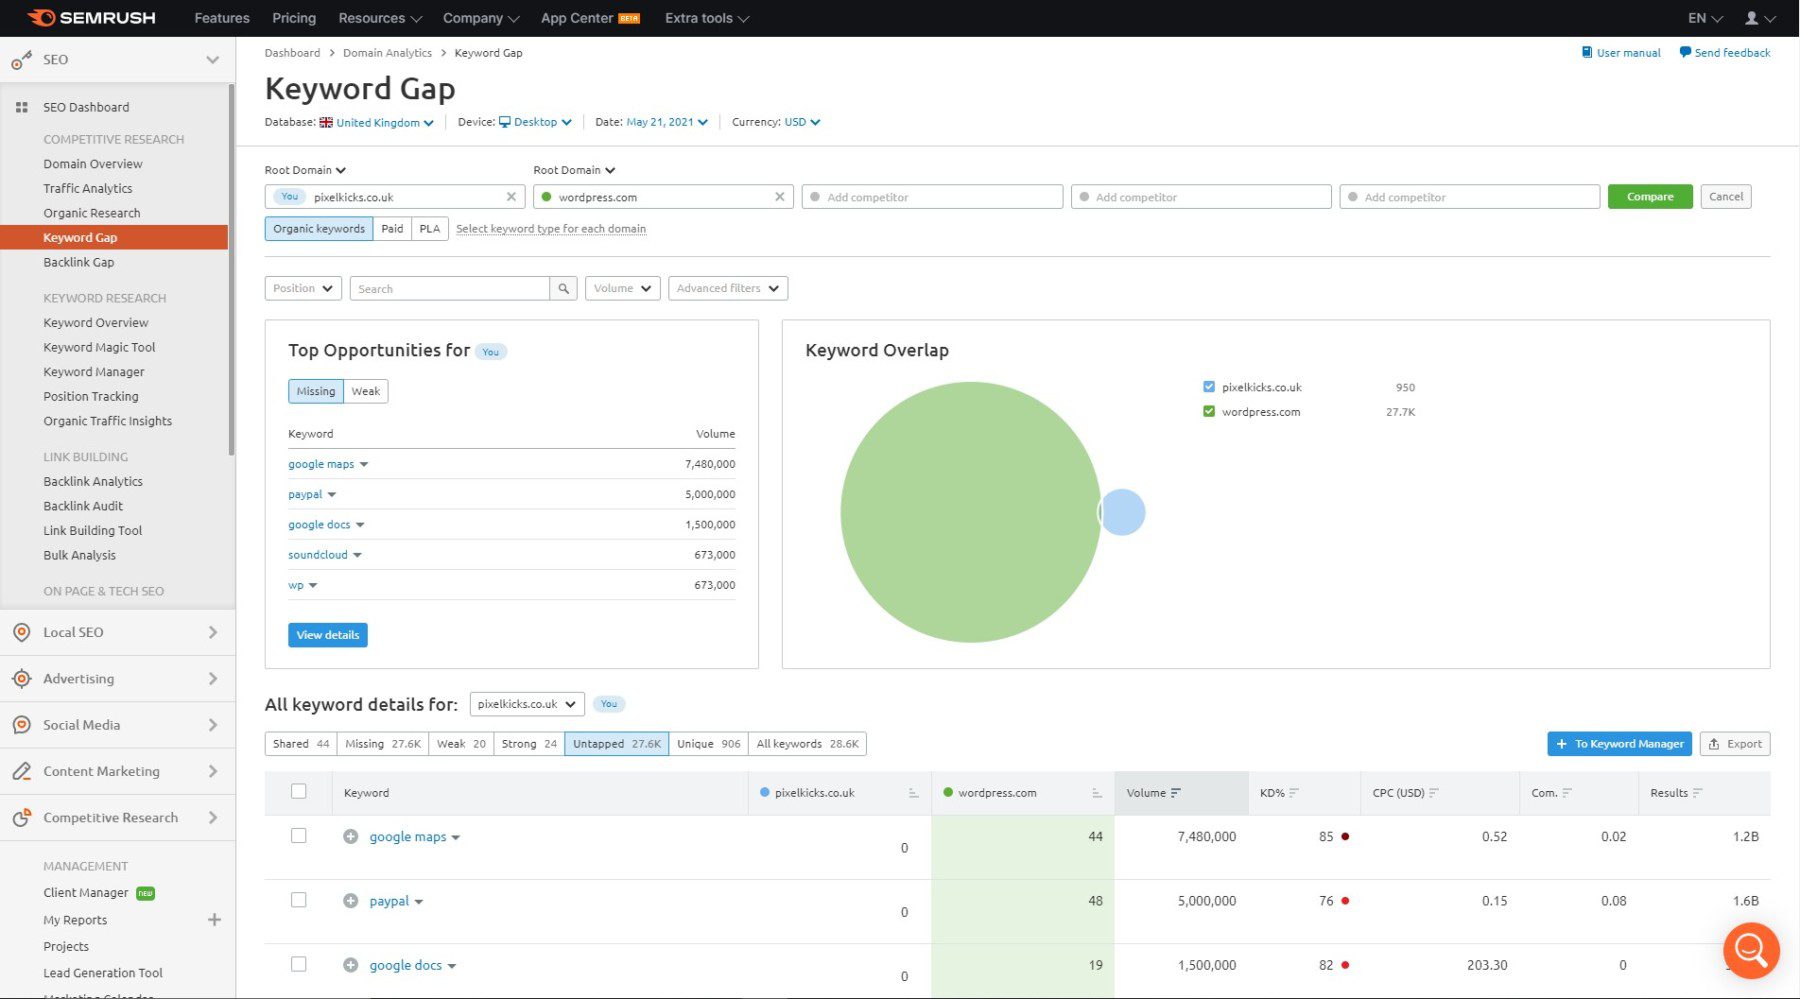Viewport: 1800px width, 999px height.
Task: Click soundcloud in Top Opportunities list
Action: coord(318,555)
